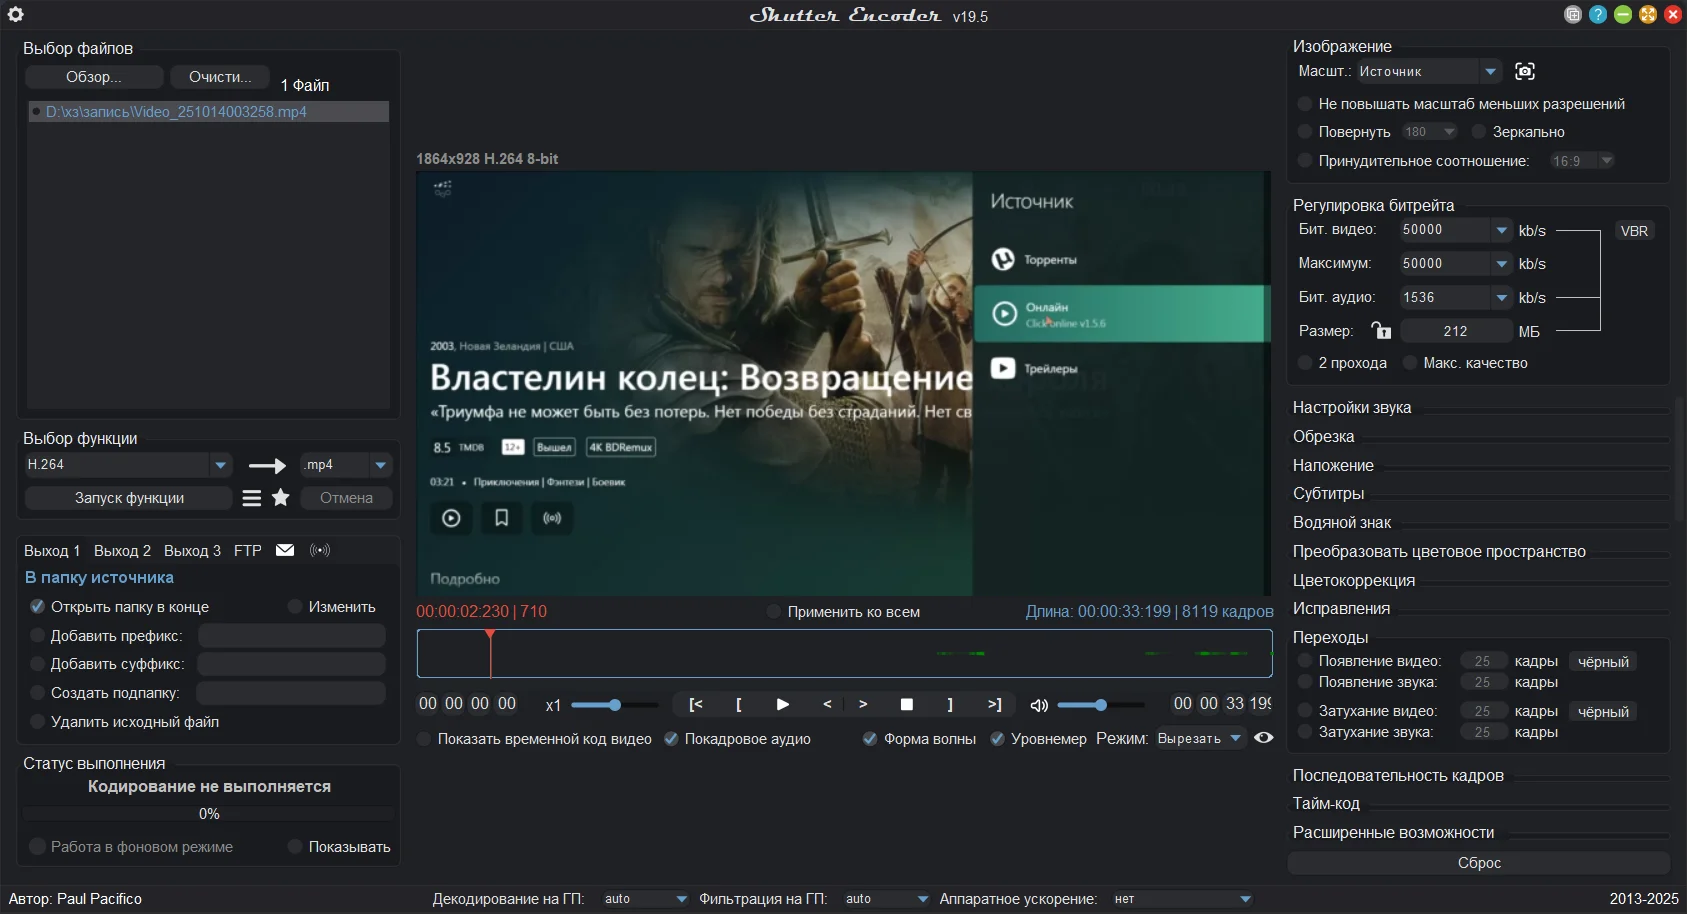Stop the video playback
Viewport: 1687px width, 914px height.
pos(906,704)
